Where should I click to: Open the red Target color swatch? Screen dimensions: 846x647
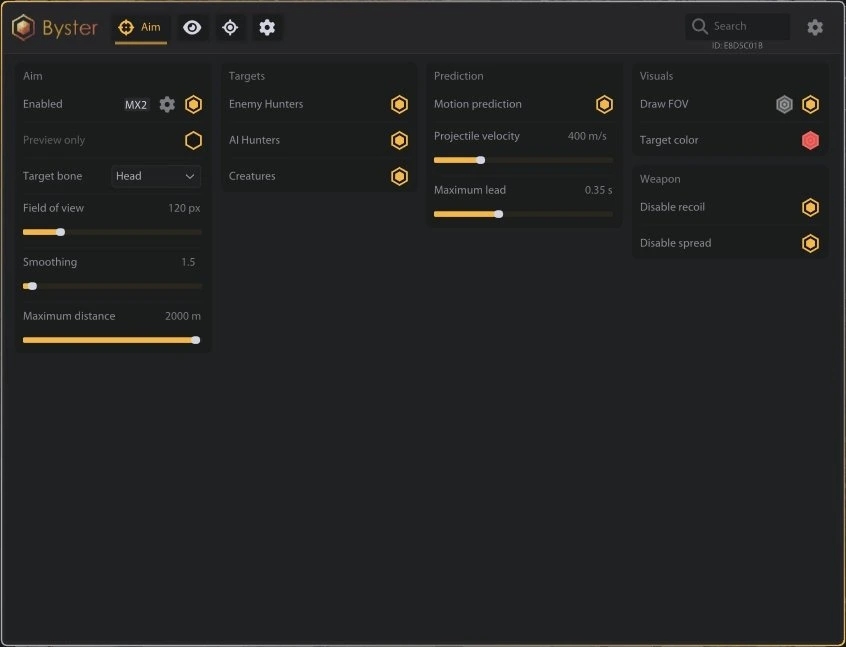pos(810,140)
